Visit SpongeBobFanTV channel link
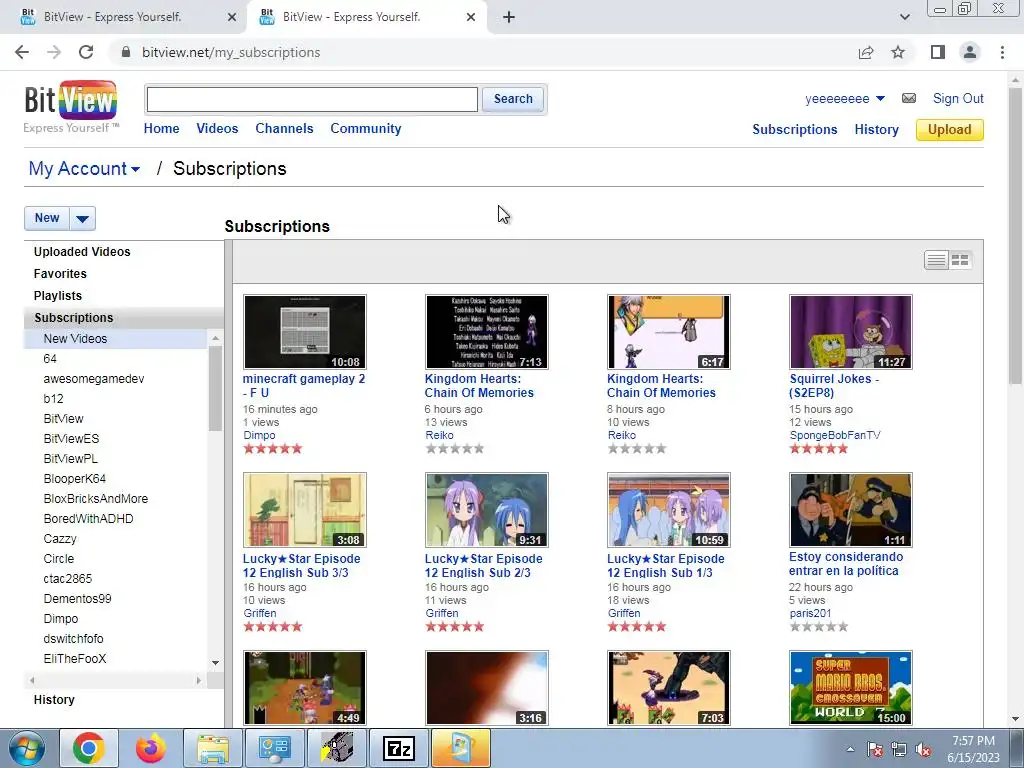This screenshot has width=1024, height=768. (x=835, y=436)
